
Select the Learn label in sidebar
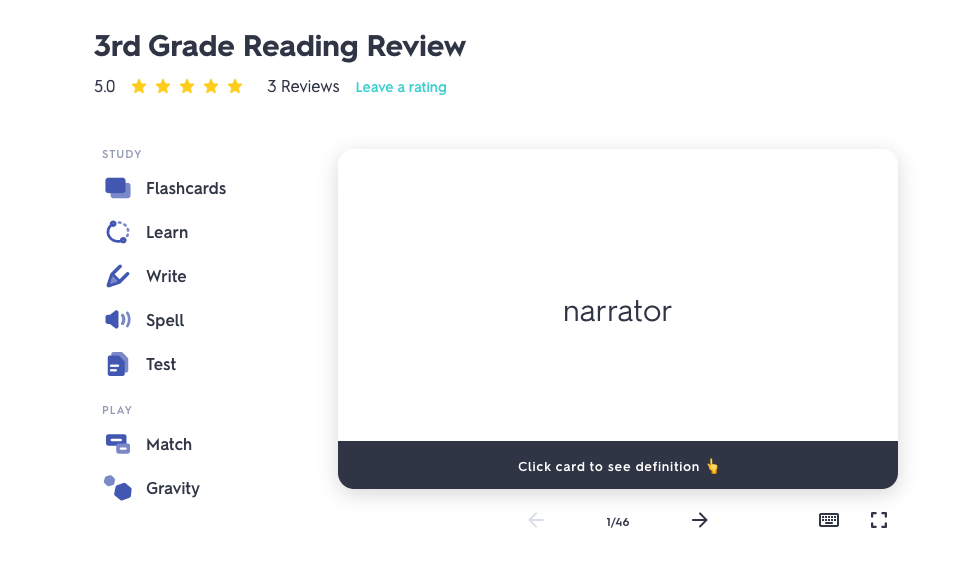click(x=167, y=232)
